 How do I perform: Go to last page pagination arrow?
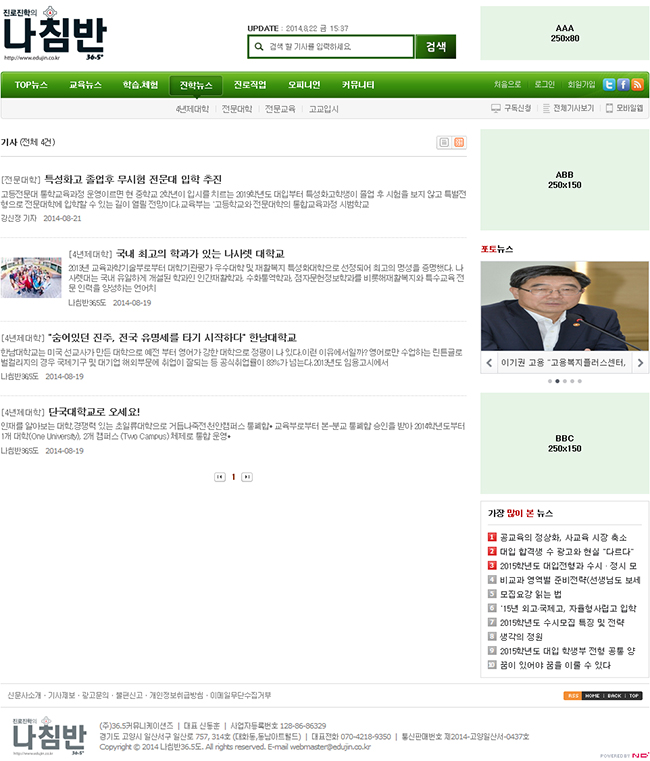(x=247, y=477)
